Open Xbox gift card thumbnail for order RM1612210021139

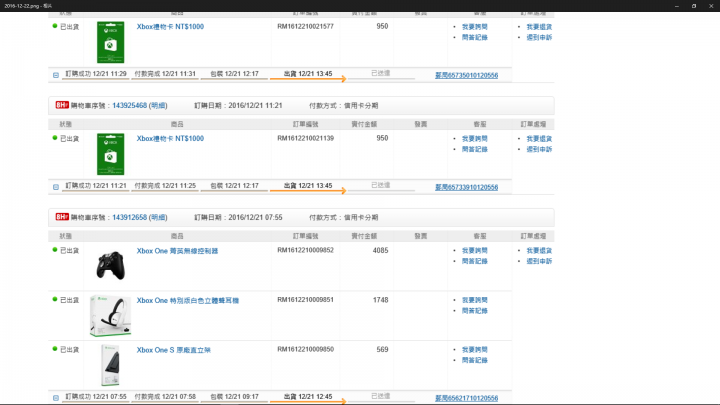click(x=111, y=154)
